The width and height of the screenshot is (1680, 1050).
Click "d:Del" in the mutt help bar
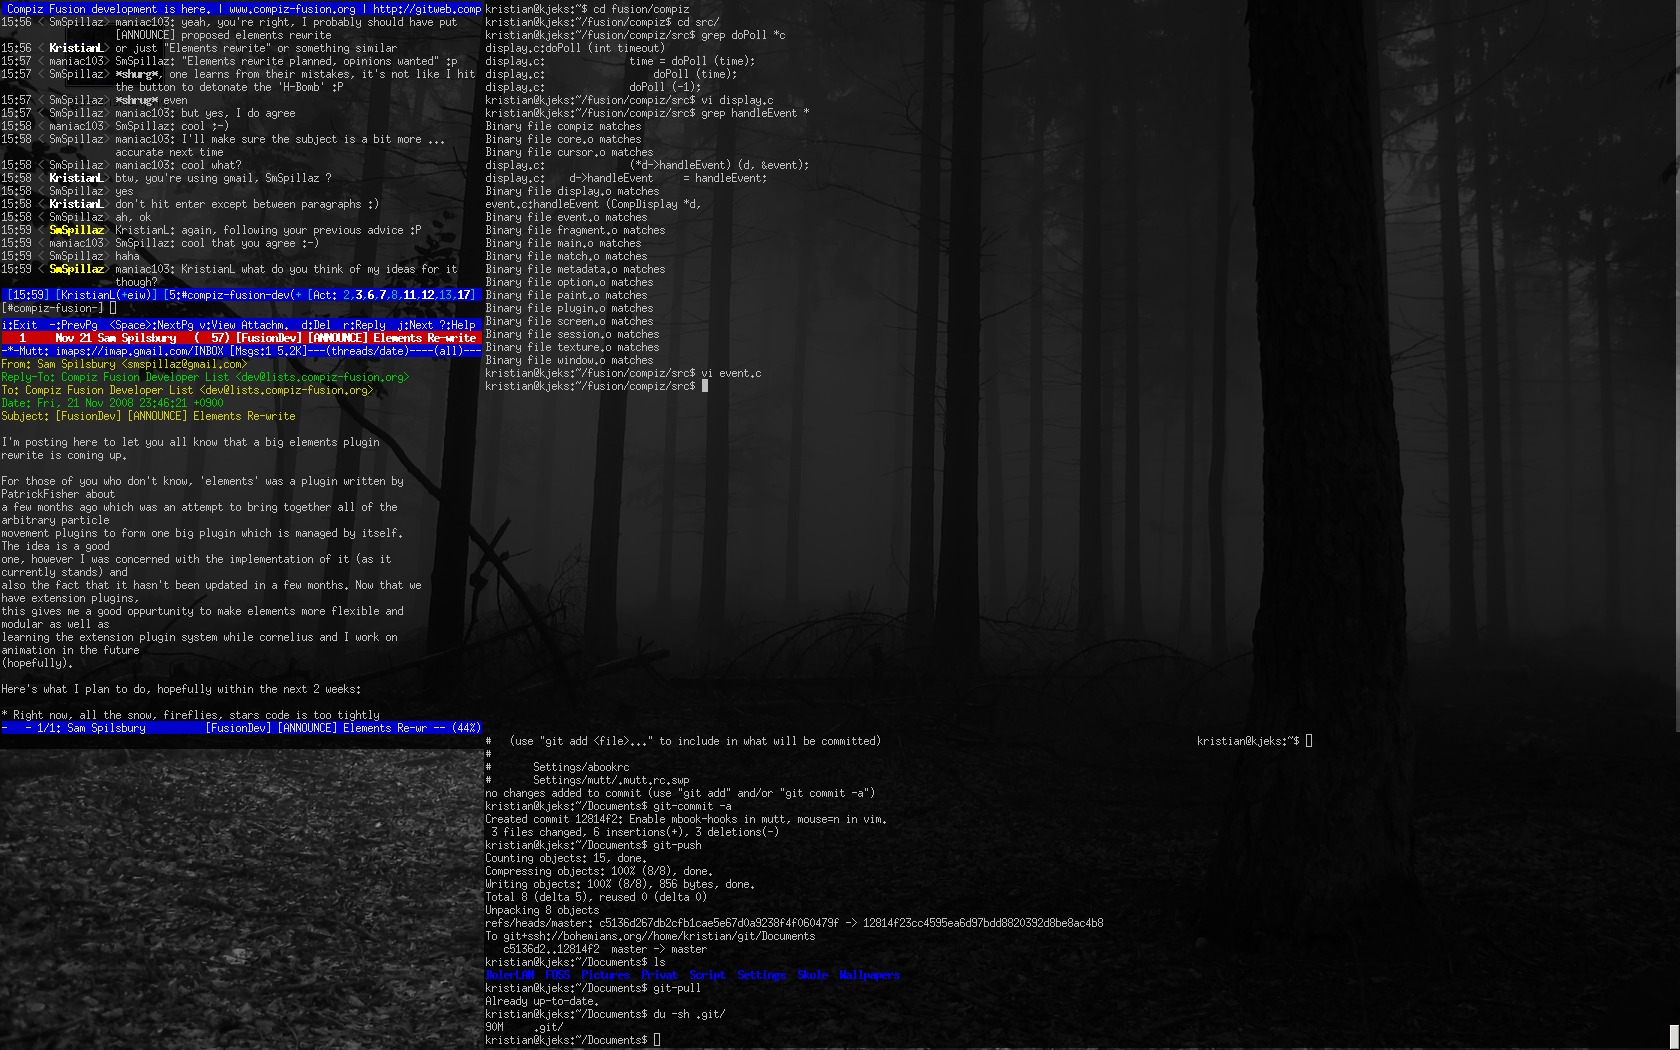316,325
